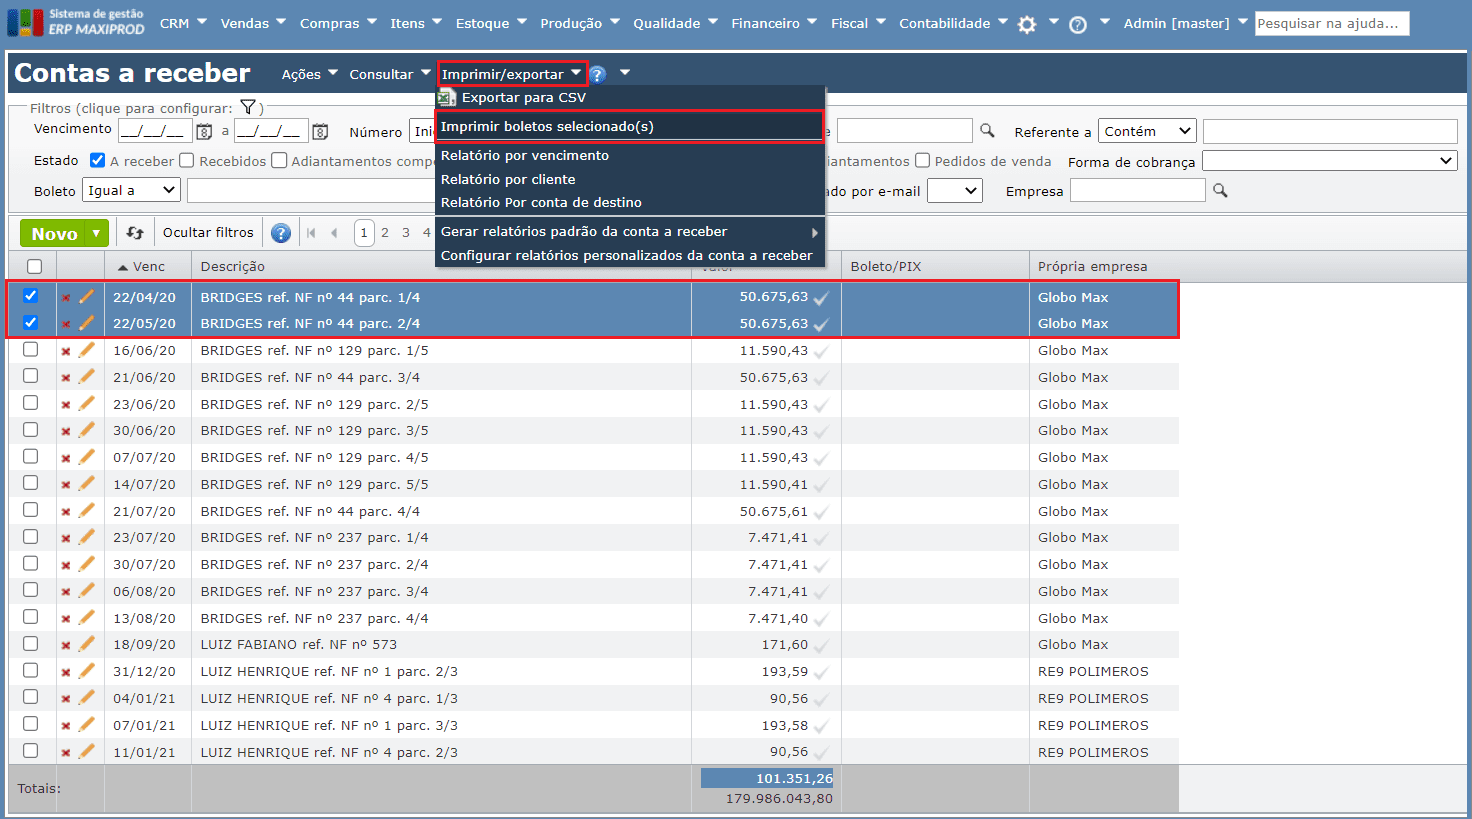Click the 'Pesquisar na ajuda' search field

[x=1331, y=23]
